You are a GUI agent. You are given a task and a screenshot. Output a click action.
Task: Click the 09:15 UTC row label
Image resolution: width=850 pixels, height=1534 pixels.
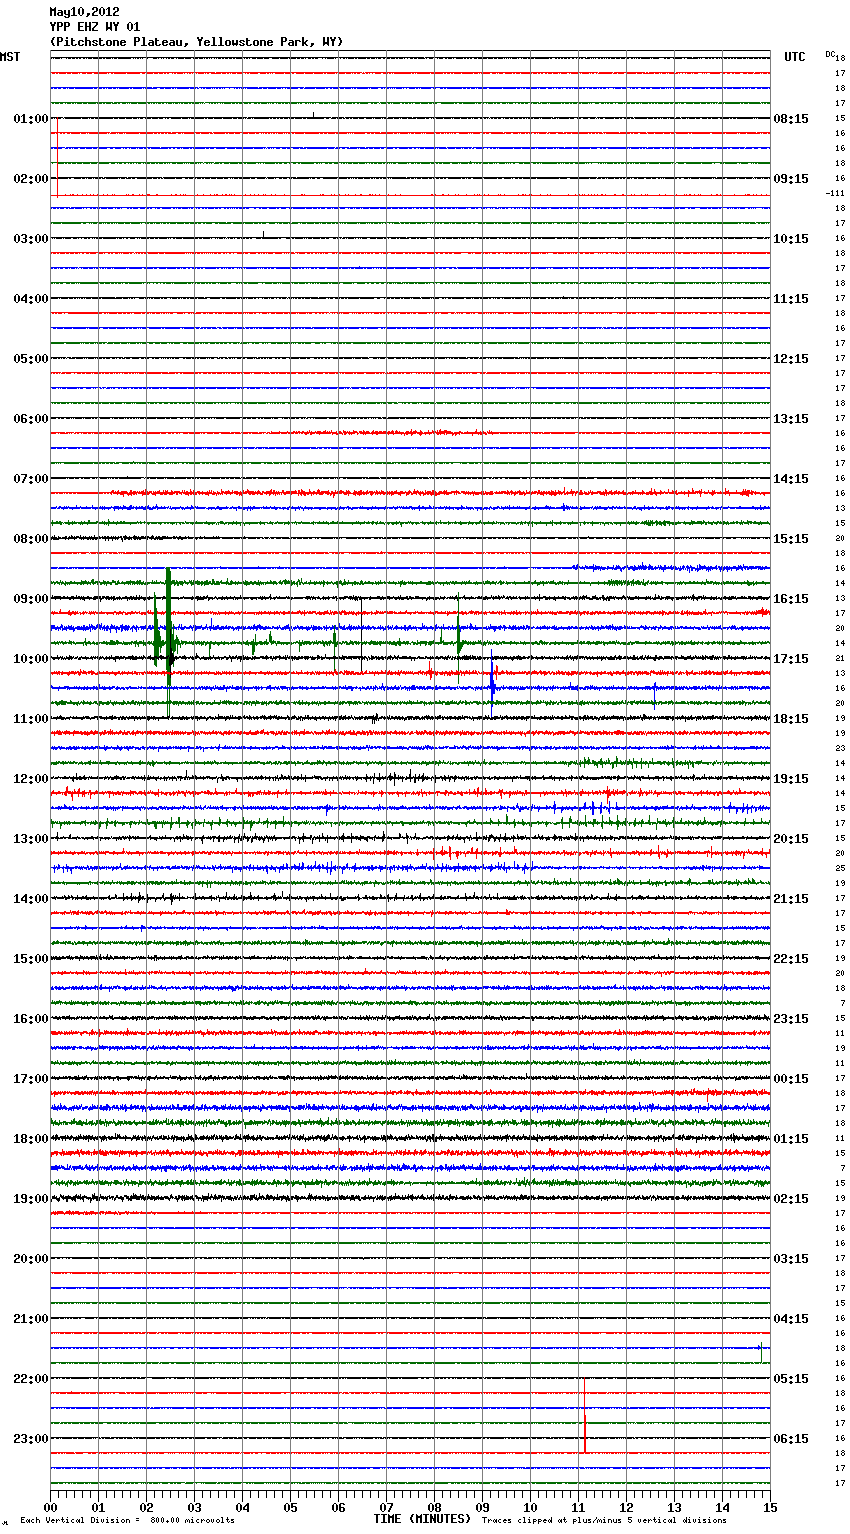pos(791,179)
